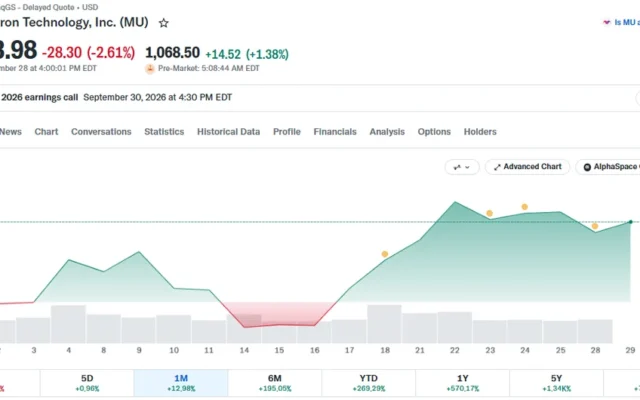Switch to the Chart tab
Screen dimensions: 640x400
pos(46,132)
